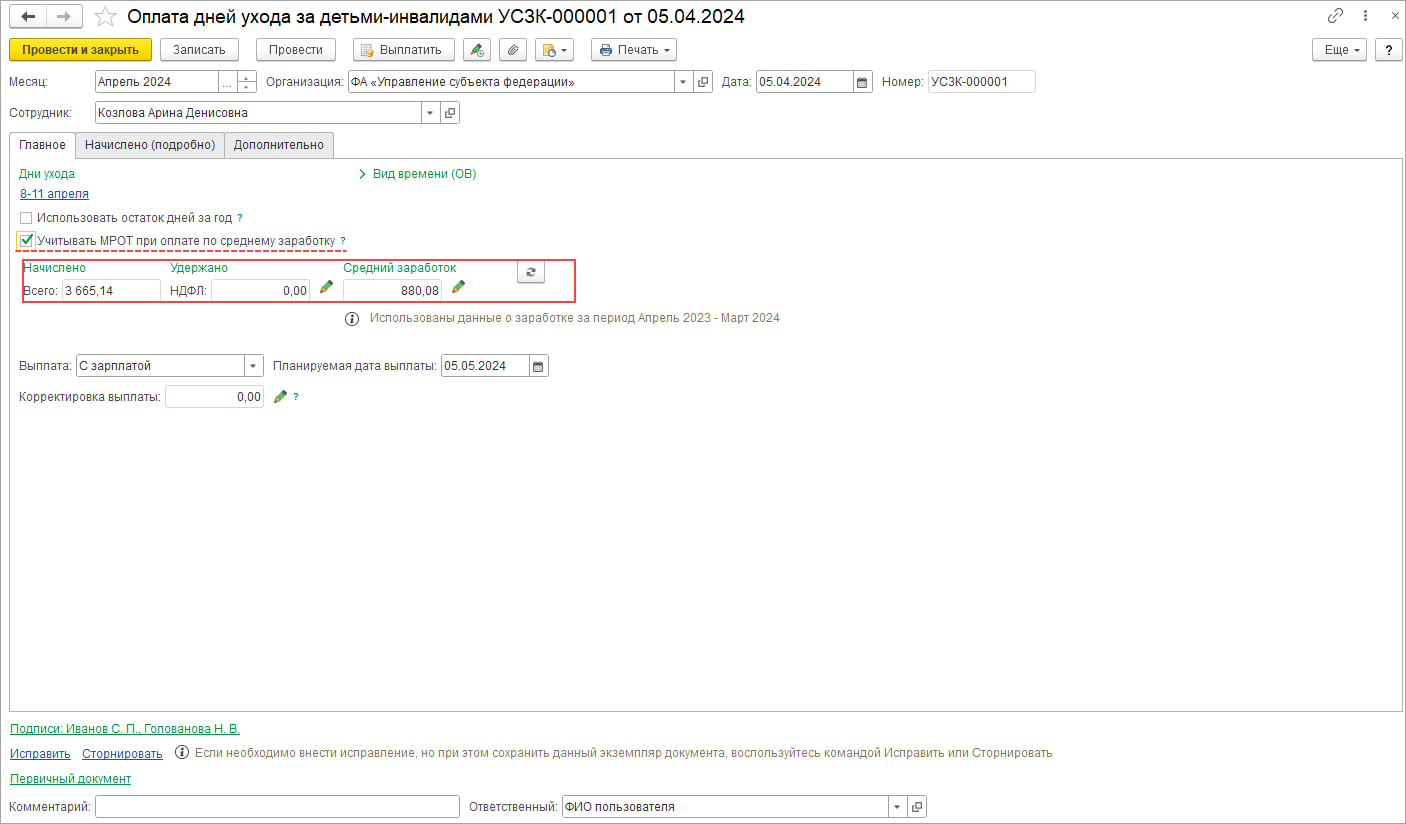Viewport: 1406px width, 824px height.
Task: Go forward with the right arrow button
Action: pos(65,17)
